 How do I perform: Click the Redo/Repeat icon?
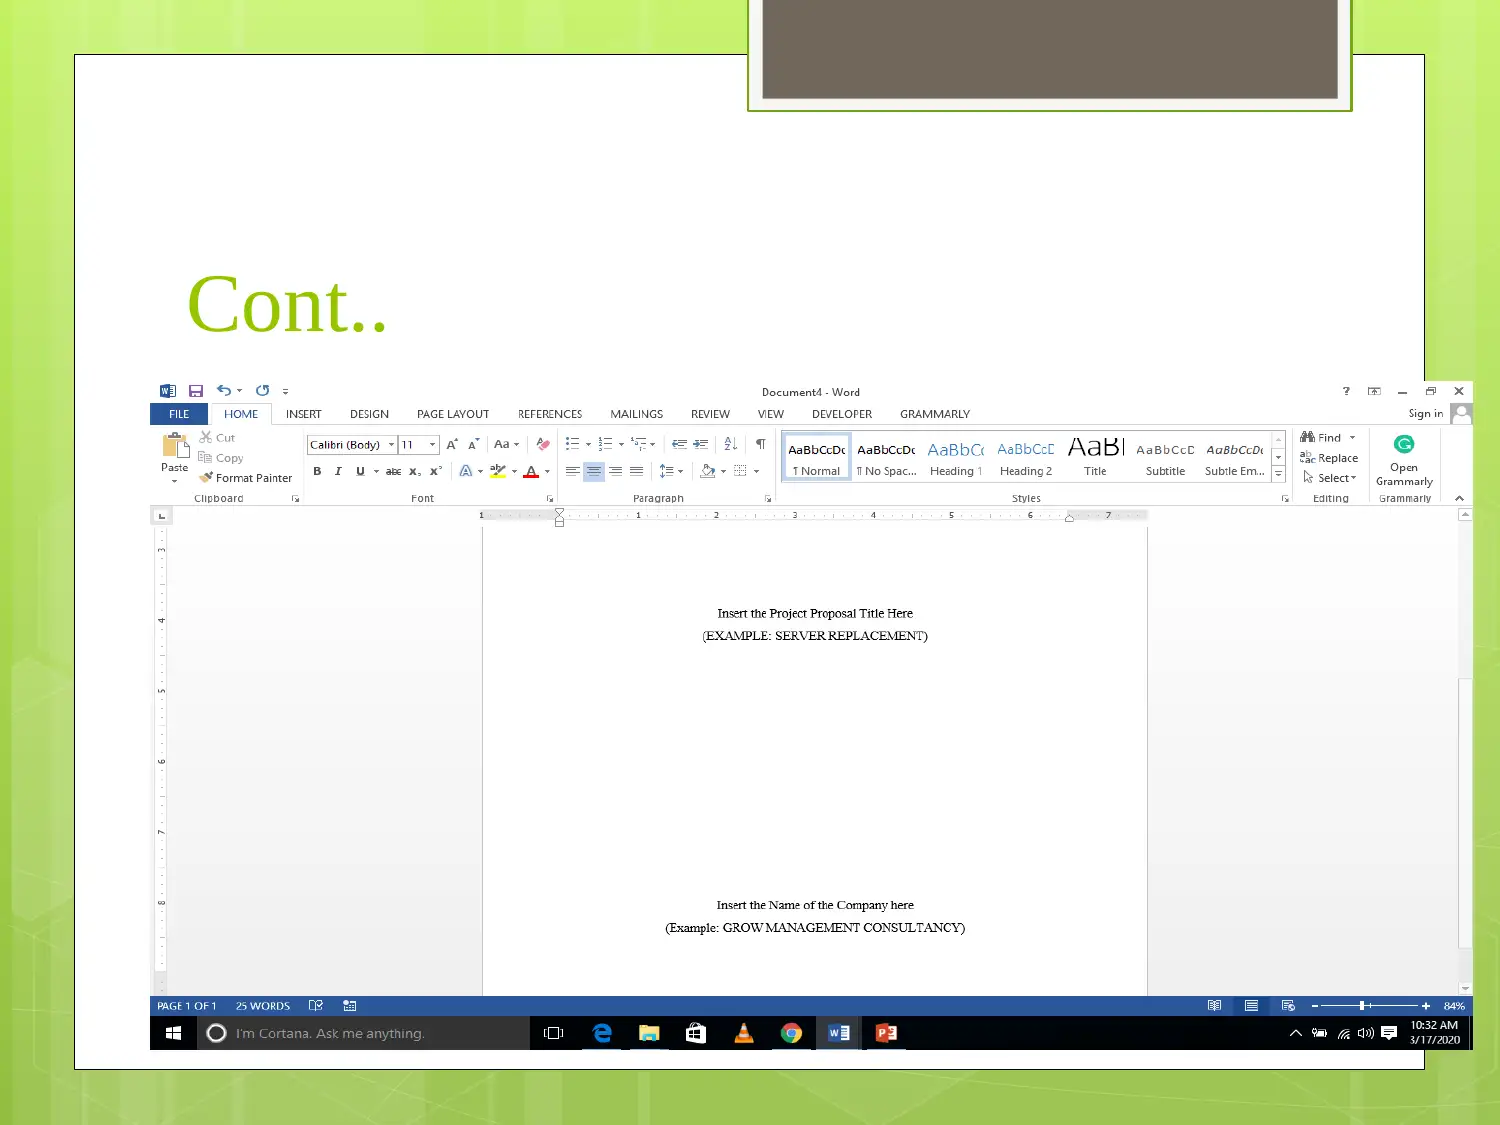pyautogui.click(x=262, y=391)
